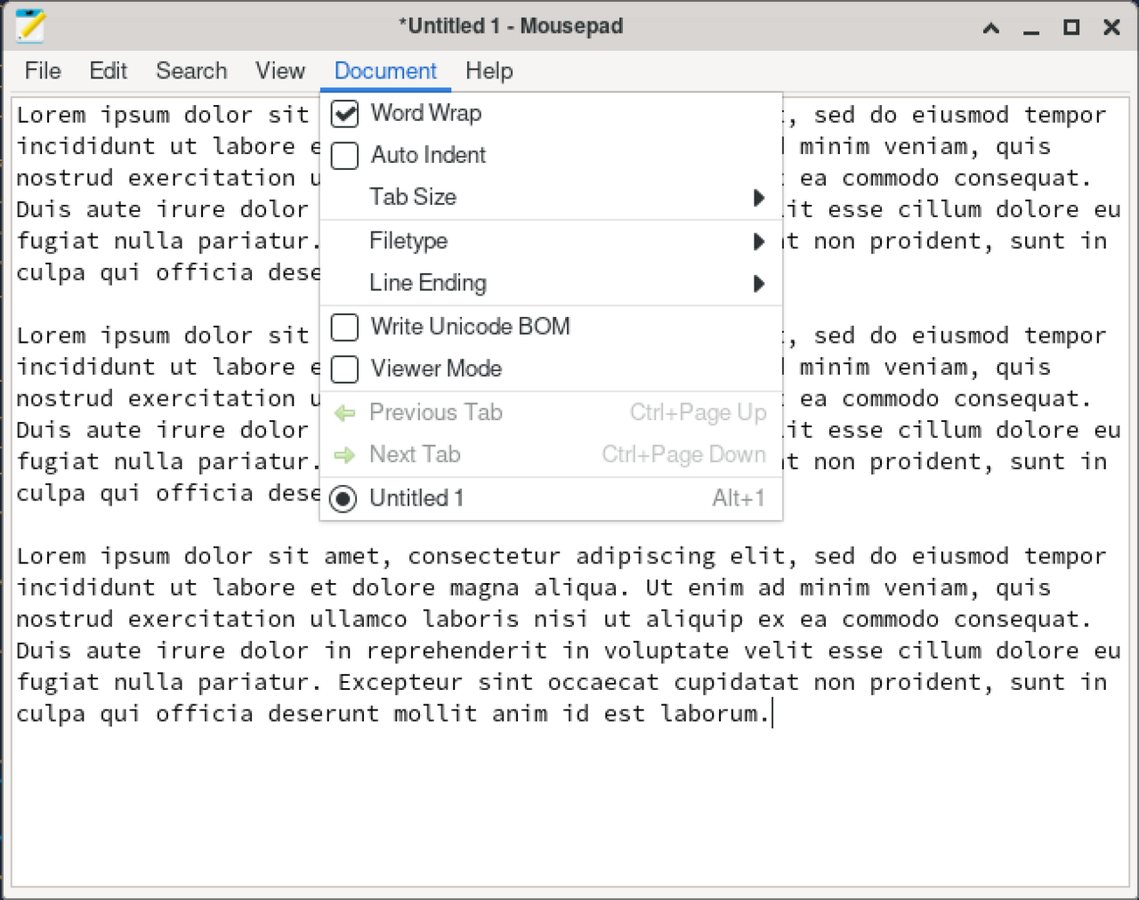The height and width of the screenshot is (900, 1139).
Task: Click the Ctrl+Page Up shortcut text
Action: coord(698,413)
